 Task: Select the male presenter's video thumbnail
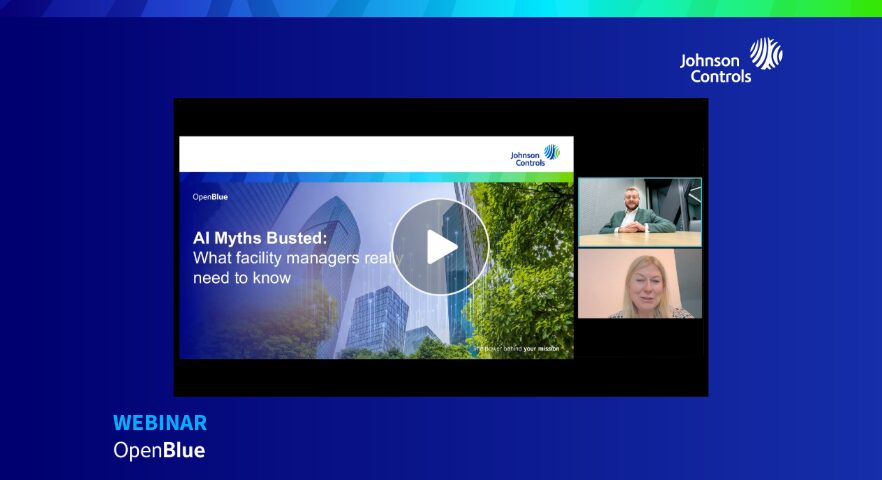click(640, 212)
